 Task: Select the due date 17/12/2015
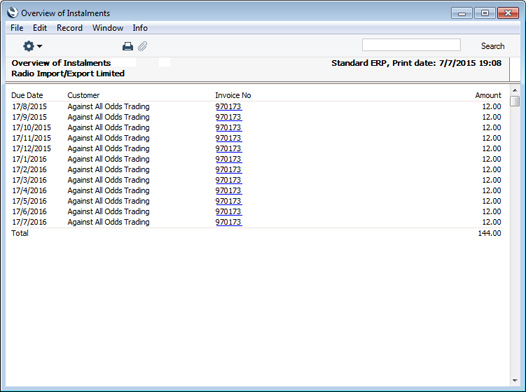[x=32, y=149]
